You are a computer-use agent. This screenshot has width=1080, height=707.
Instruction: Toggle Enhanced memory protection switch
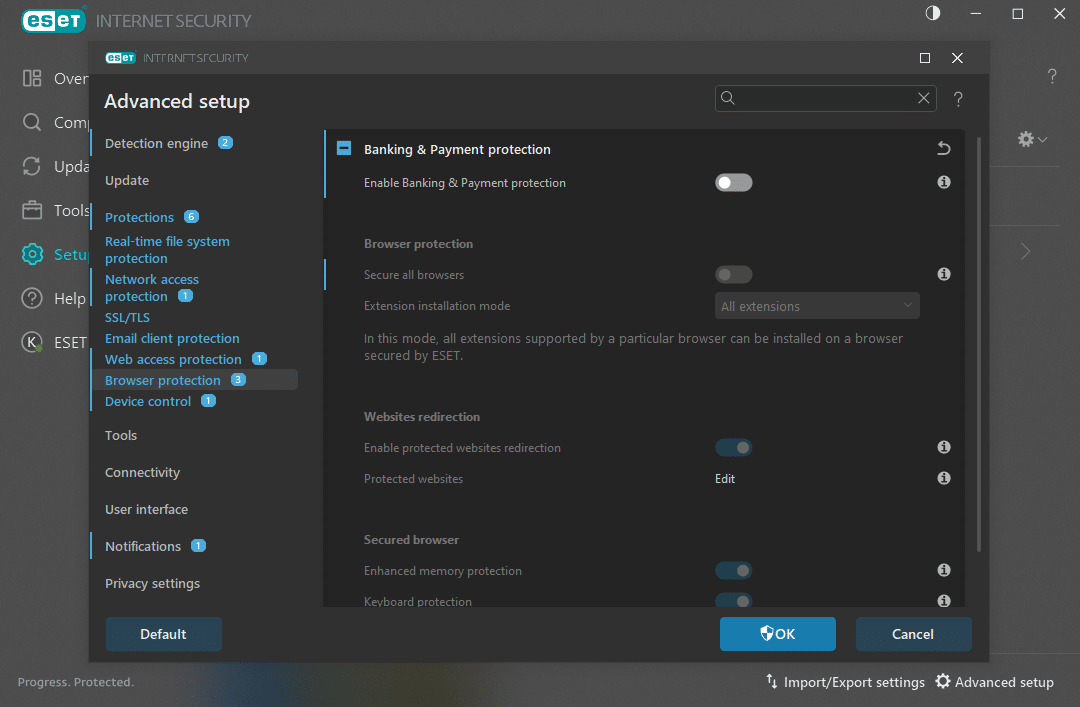coord(734,571)
